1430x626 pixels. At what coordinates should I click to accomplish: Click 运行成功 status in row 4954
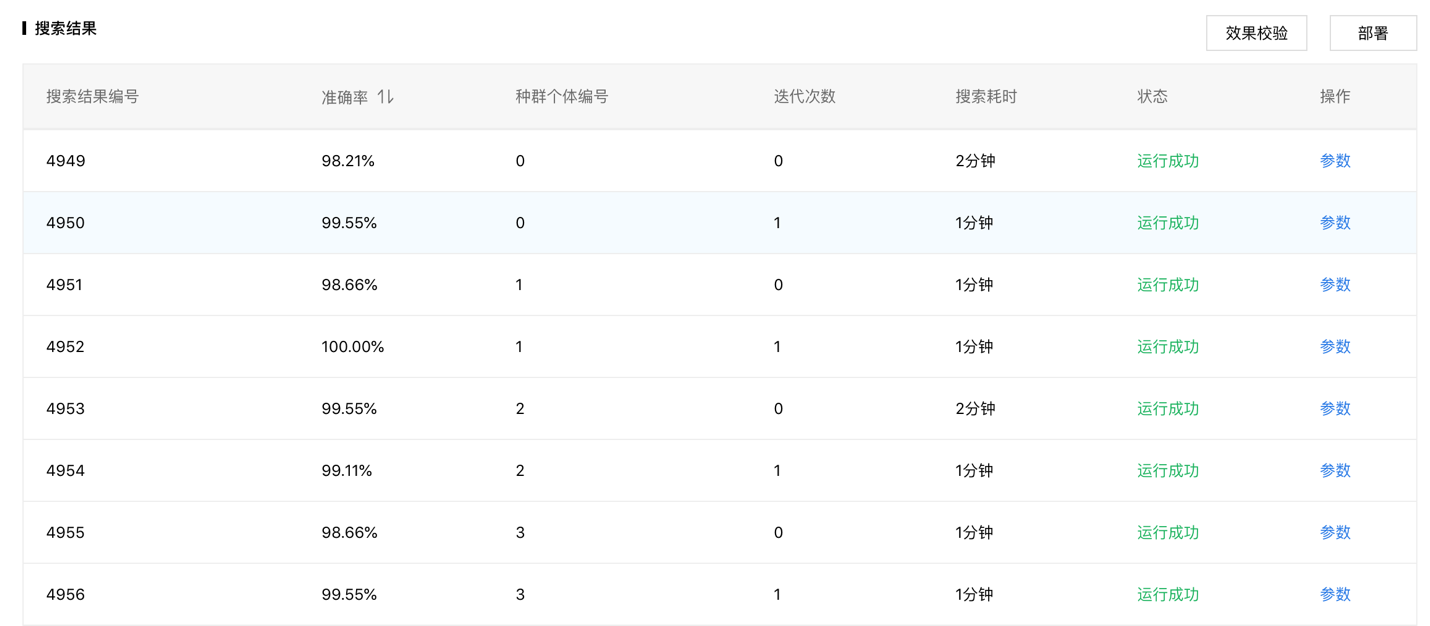coord(1168,471)
